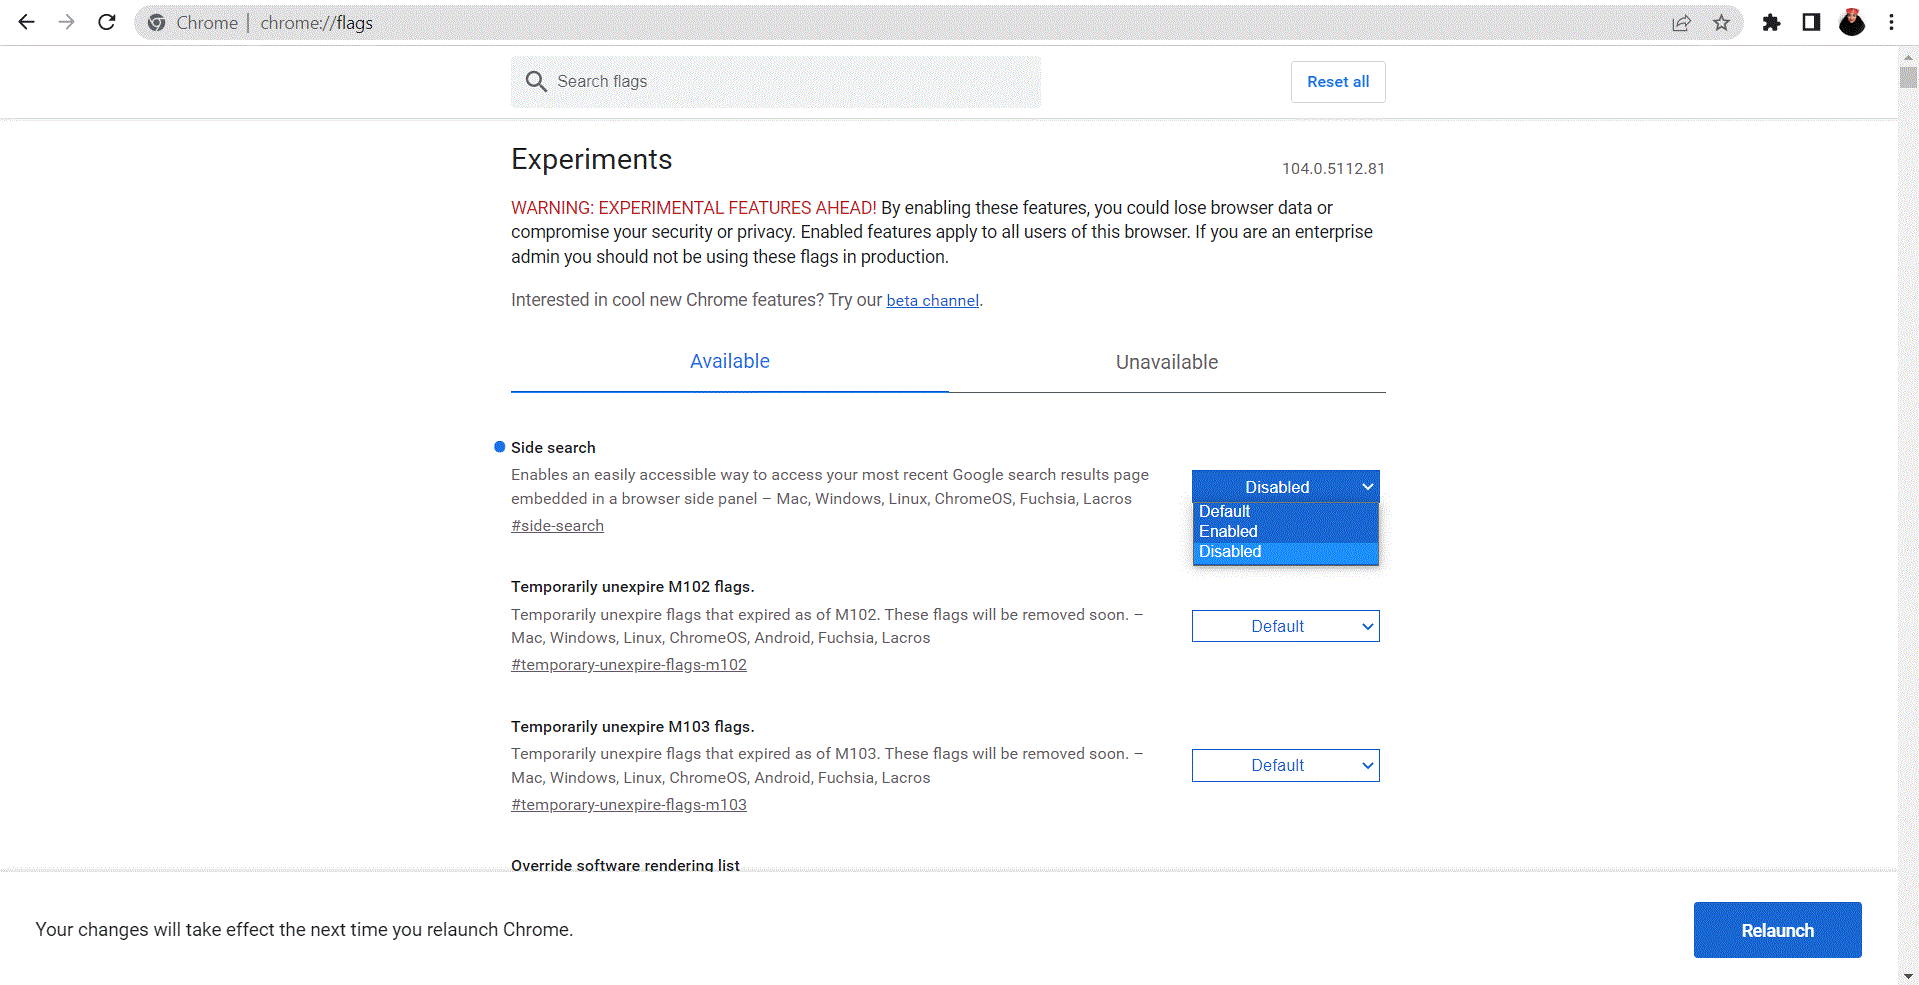The image size is (1919, 985).
Task: Click the Side search flag title
Action: click(553, 447)
